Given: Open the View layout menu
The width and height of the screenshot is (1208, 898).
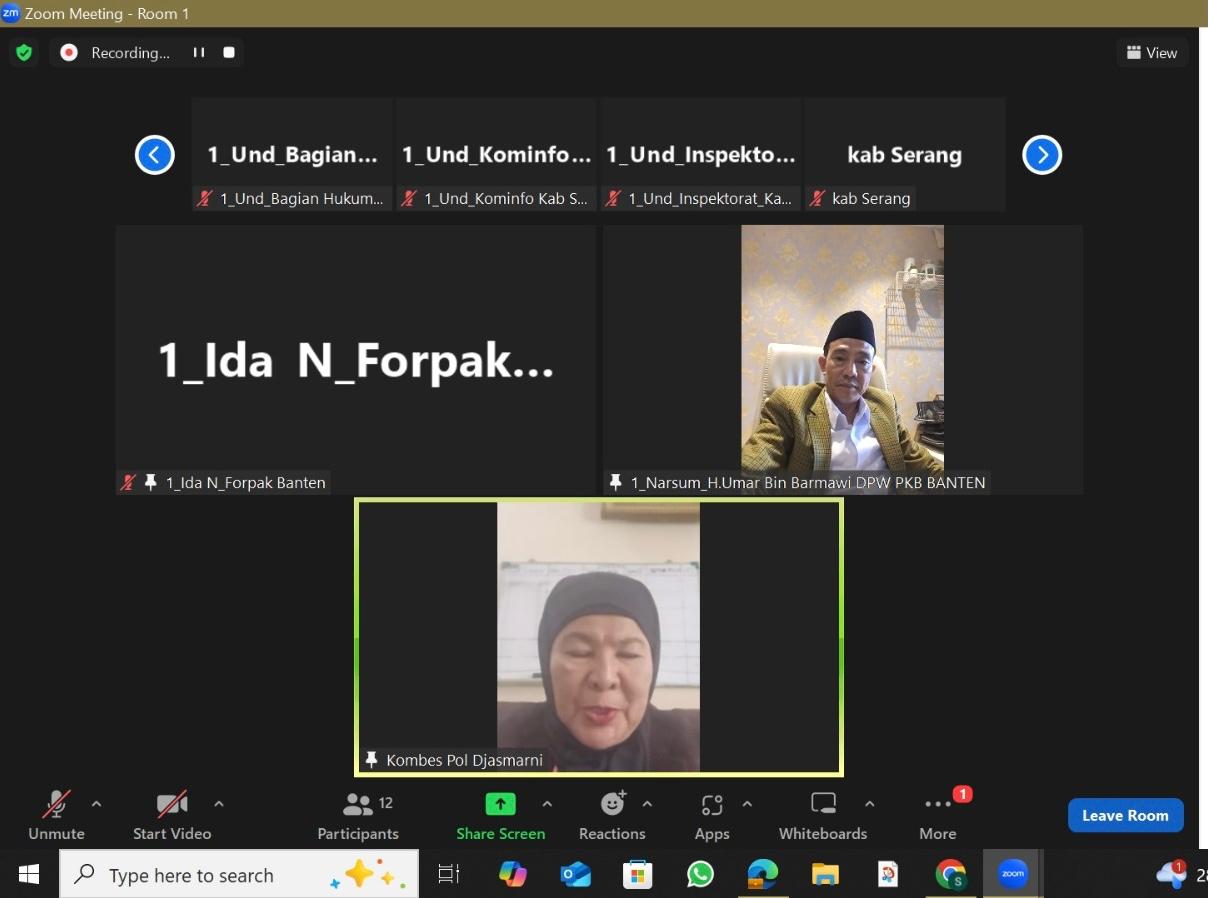Looking at the screenshot, I should tap(1152, 53).
